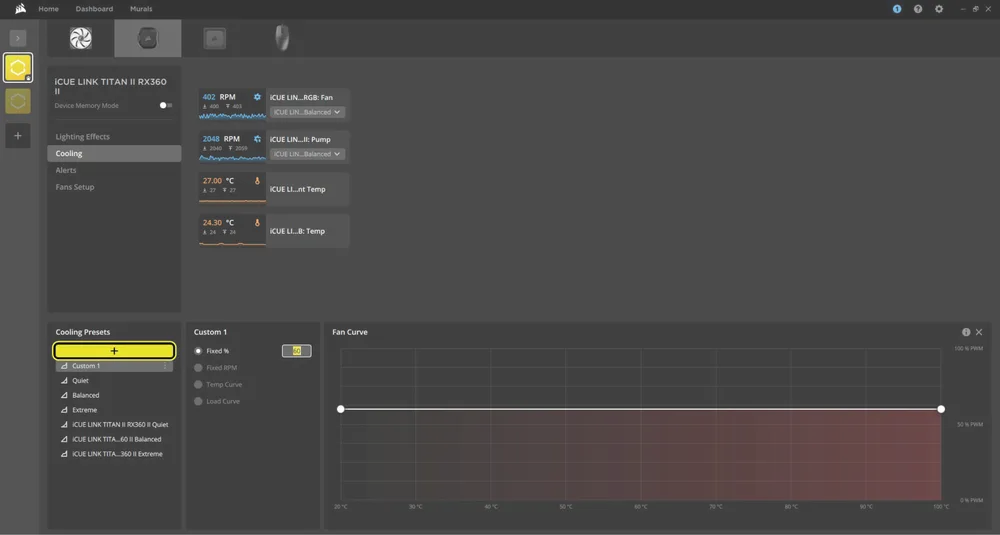Click the gear icon on Pump RPM card
Screen dimensions: 1000x535
pyautogui.click(x=257, y=139)
